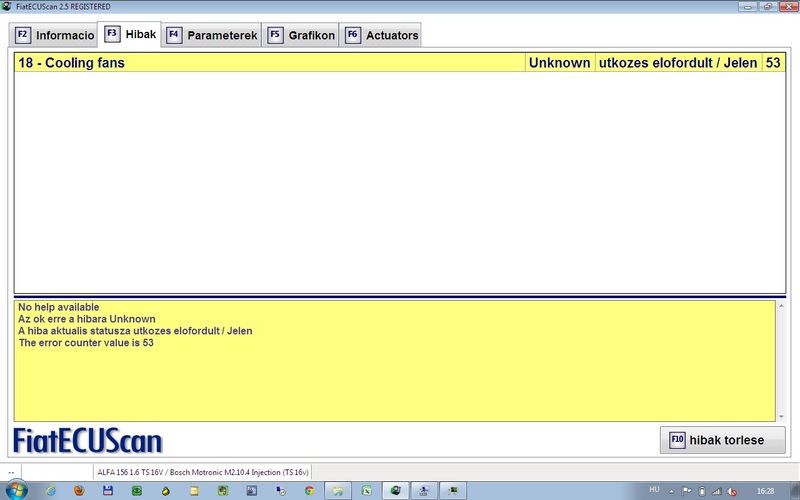This screenshot has height=500, width=800.
Task: Open the Windows Start menu
Action: tap(18, 490)
